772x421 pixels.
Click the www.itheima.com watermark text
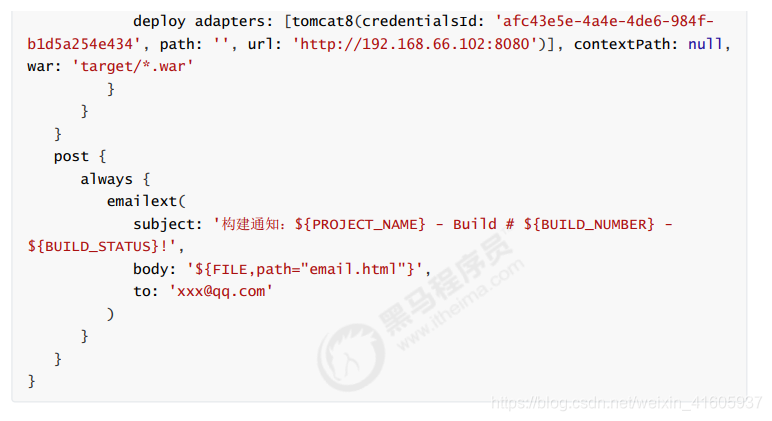click(x=460, y=305)
